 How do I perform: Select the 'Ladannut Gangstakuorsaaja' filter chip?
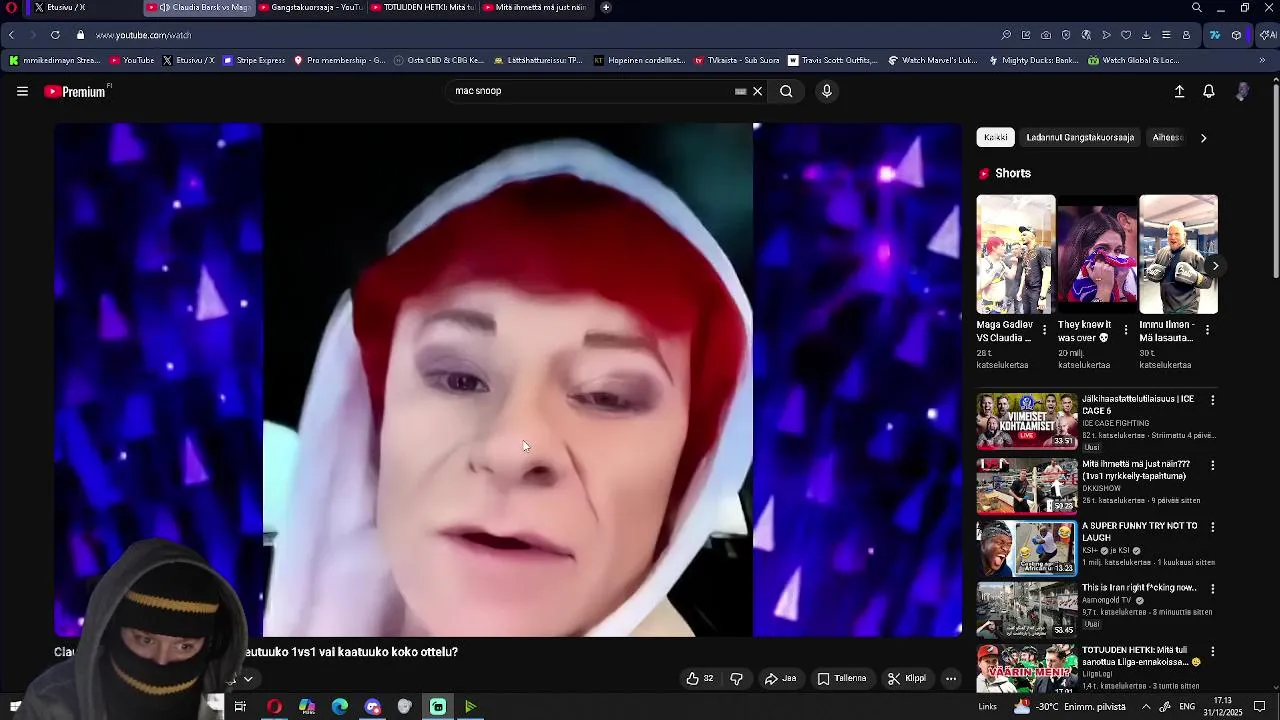1080,137
